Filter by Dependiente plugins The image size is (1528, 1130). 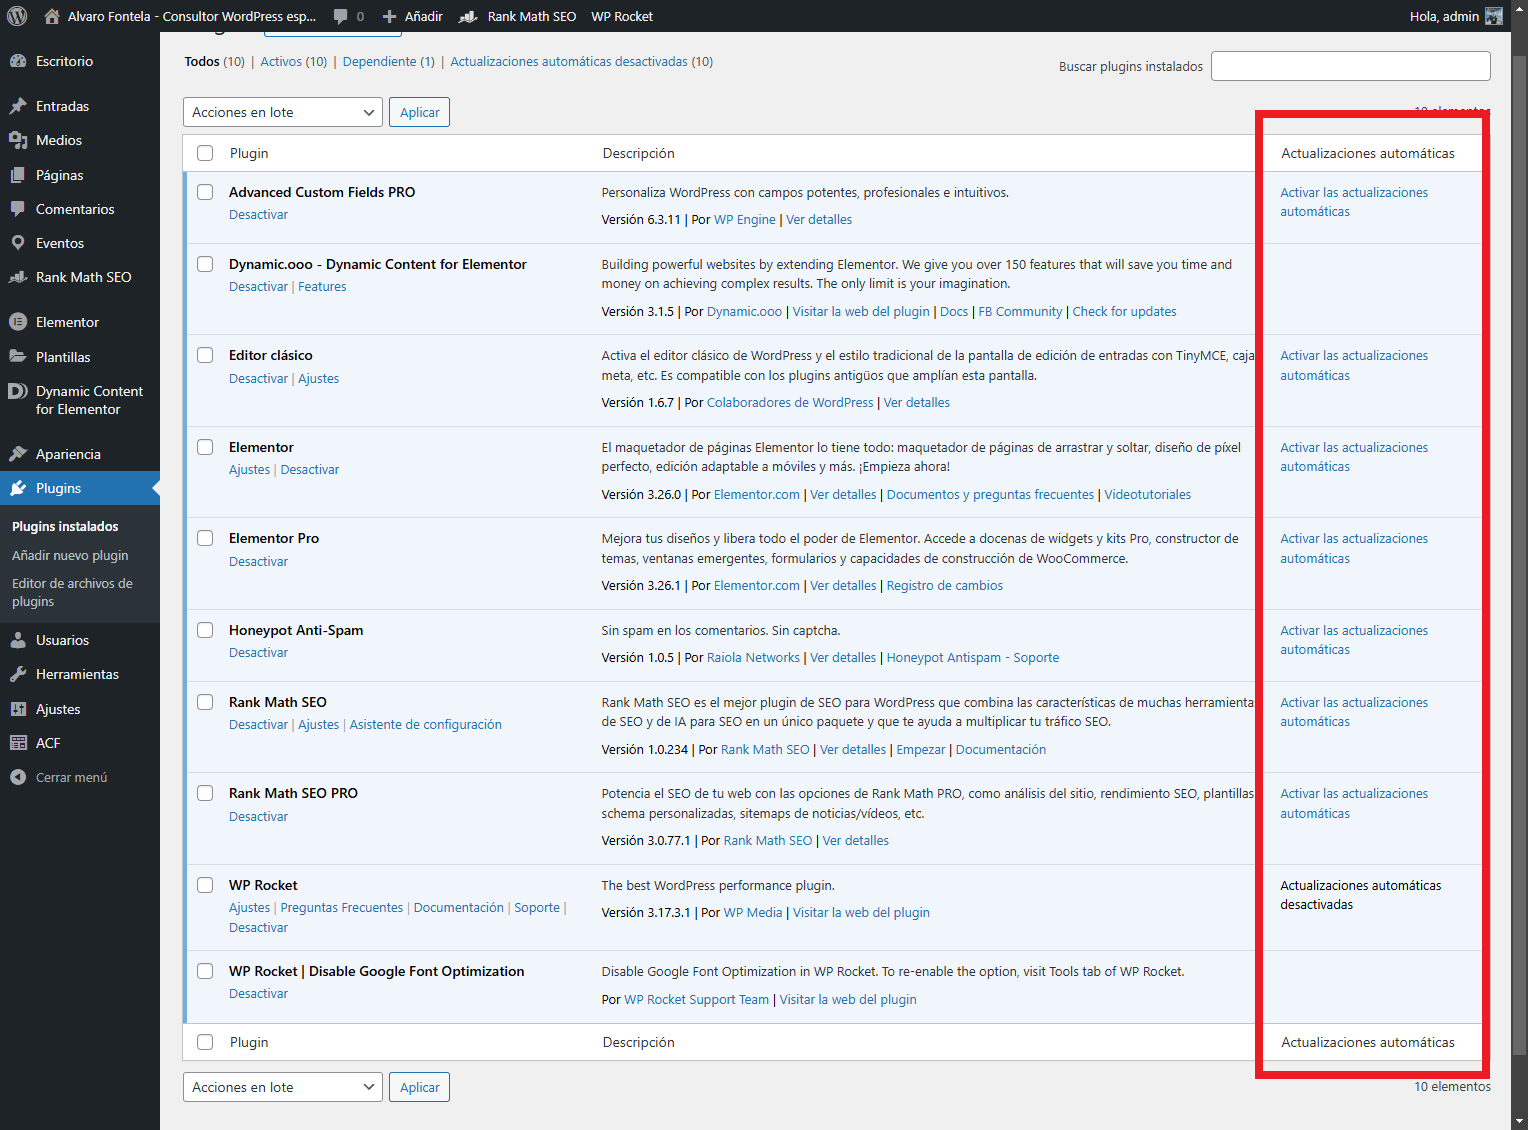[x=379, y=61]
